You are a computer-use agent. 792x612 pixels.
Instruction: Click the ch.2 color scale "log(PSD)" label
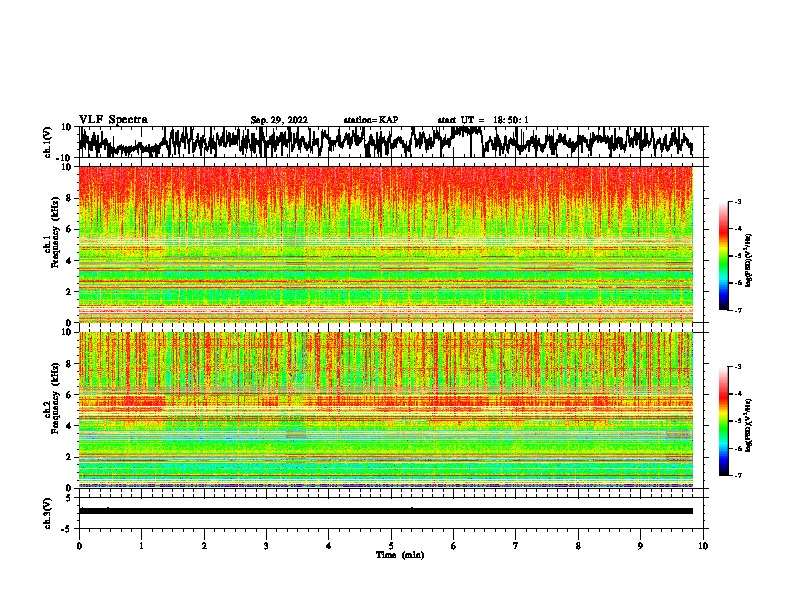749,425
